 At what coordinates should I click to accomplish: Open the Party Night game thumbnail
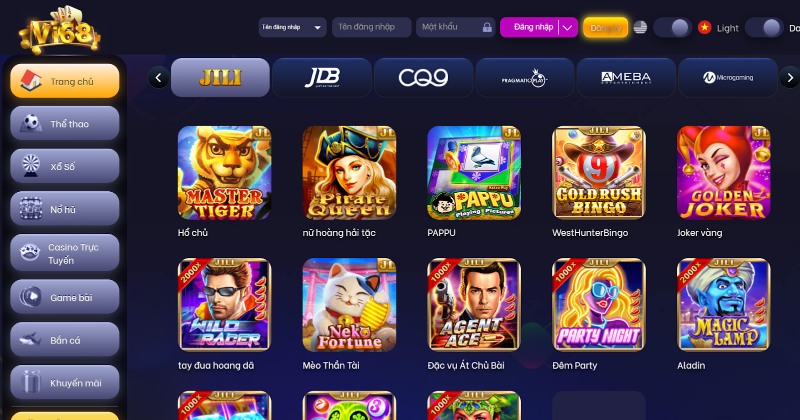599,305
